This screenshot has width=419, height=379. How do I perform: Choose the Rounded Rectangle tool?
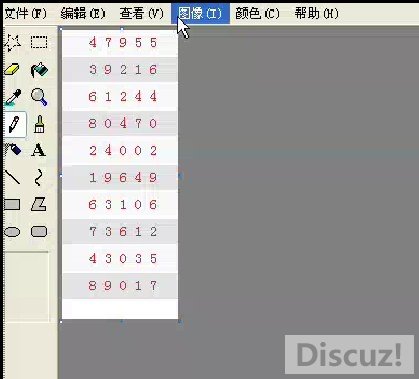(39, 231)
